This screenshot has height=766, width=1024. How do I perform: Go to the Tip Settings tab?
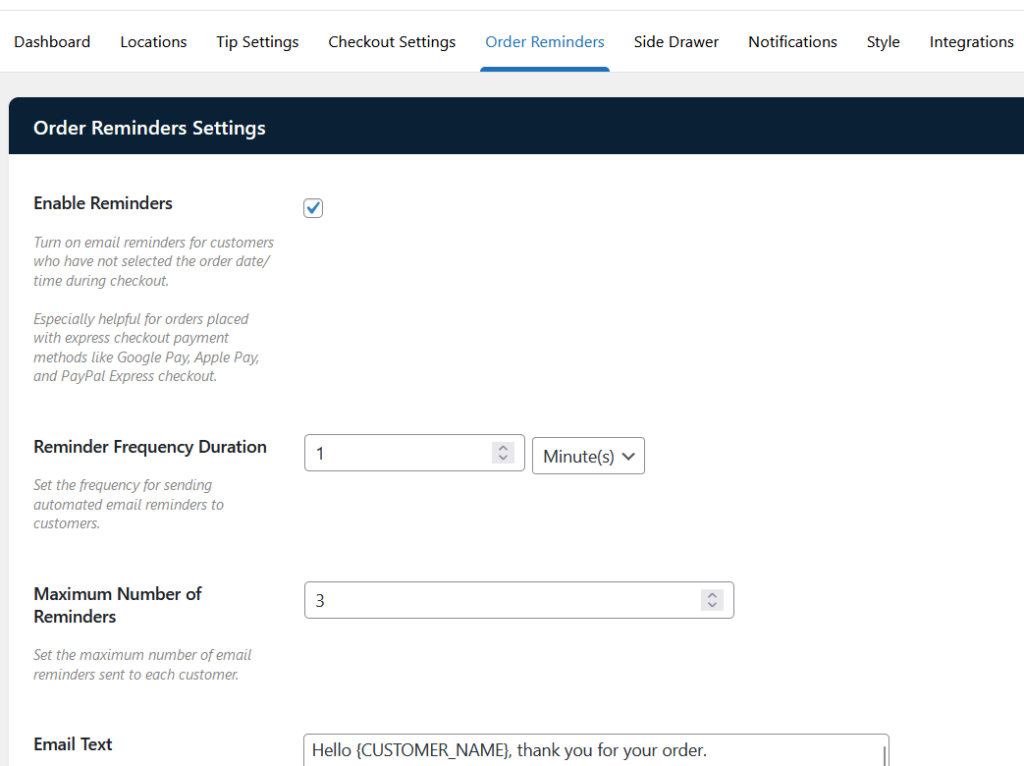click(x=257, y=42)
